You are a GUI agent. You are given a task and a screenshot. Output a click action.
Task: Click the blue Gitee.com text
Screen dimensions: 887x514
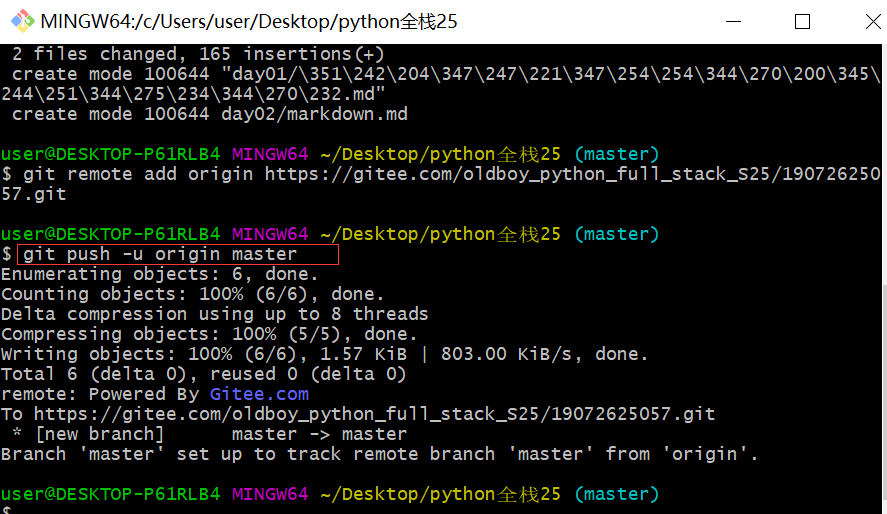[x=259, y=394]
